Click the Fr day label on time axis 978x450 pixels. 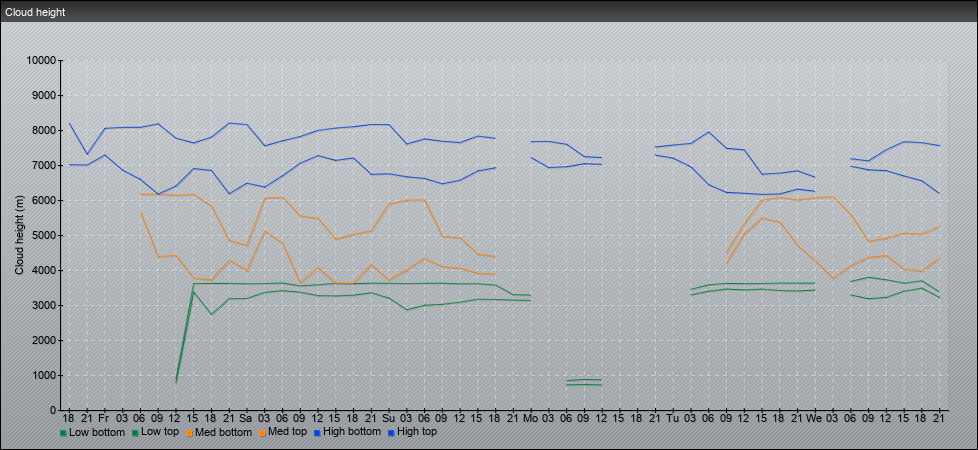104,417
